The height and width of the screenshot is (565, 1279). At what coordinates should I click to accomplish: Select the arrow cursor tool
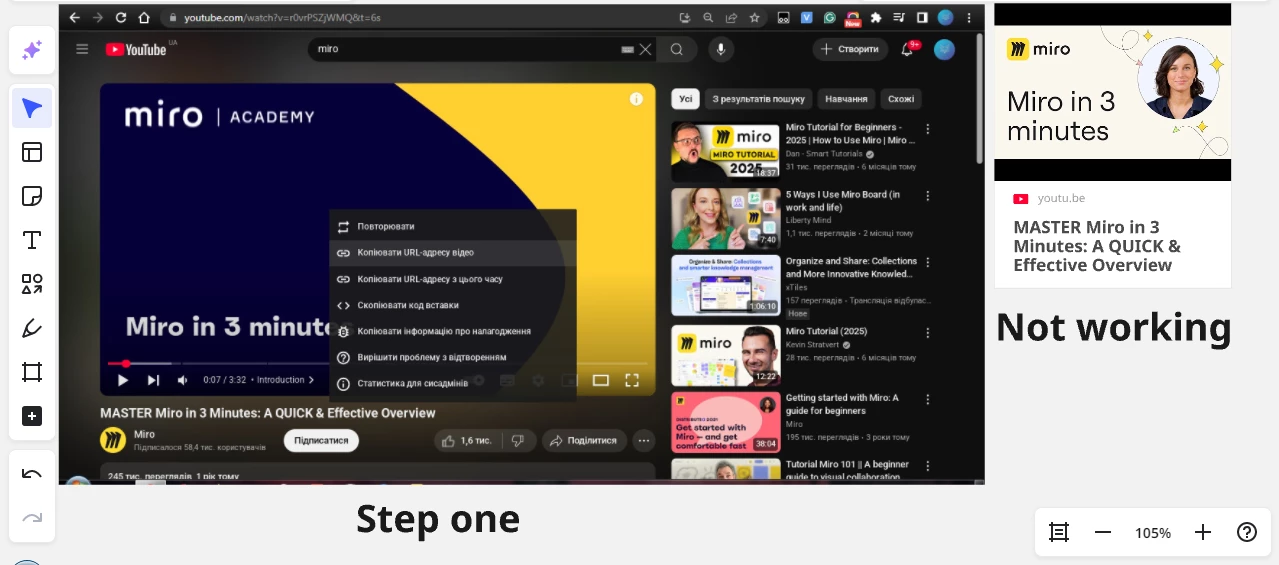(32, 108)
